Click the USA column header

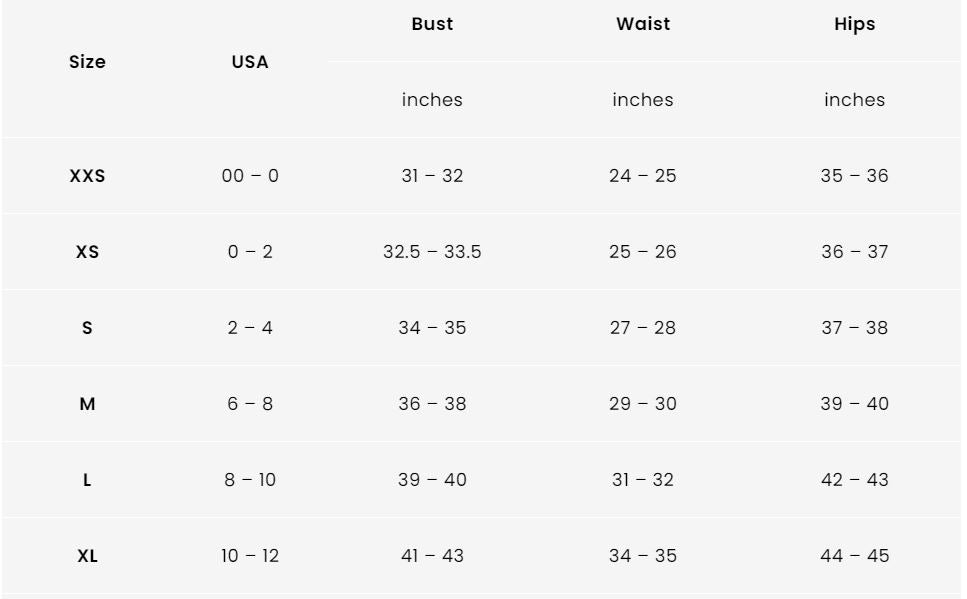click(x=250, y=62)
